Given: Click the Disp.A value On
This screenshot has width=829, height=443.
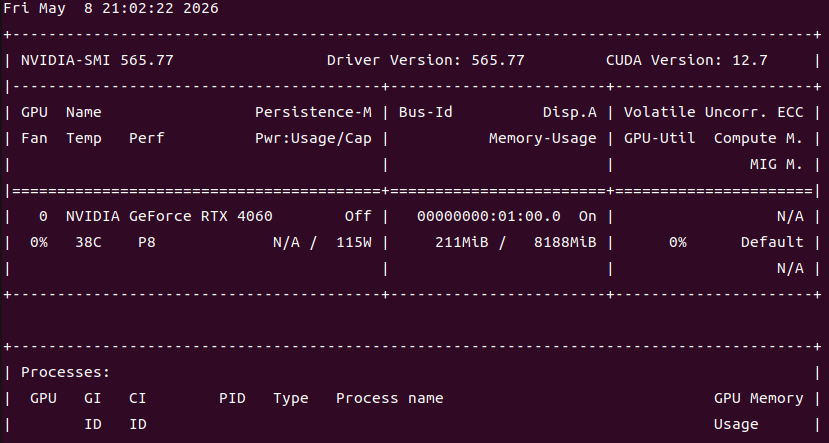Looking at the screenshot, I should point(587,216).
